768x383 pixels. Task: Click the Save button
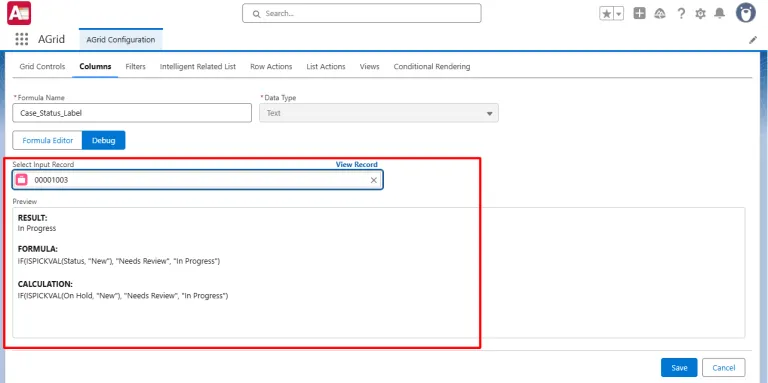pos(679,368)
